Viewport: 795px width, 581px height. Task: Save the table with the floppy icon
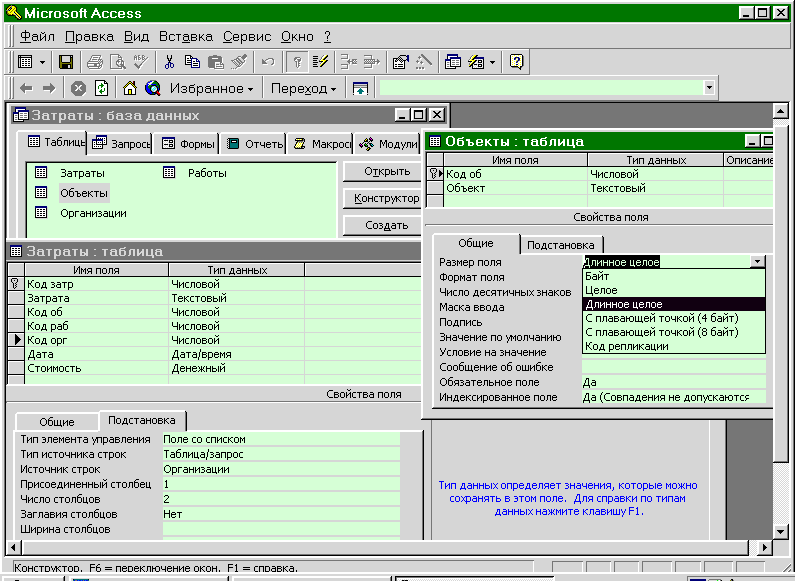pos(66,62)
